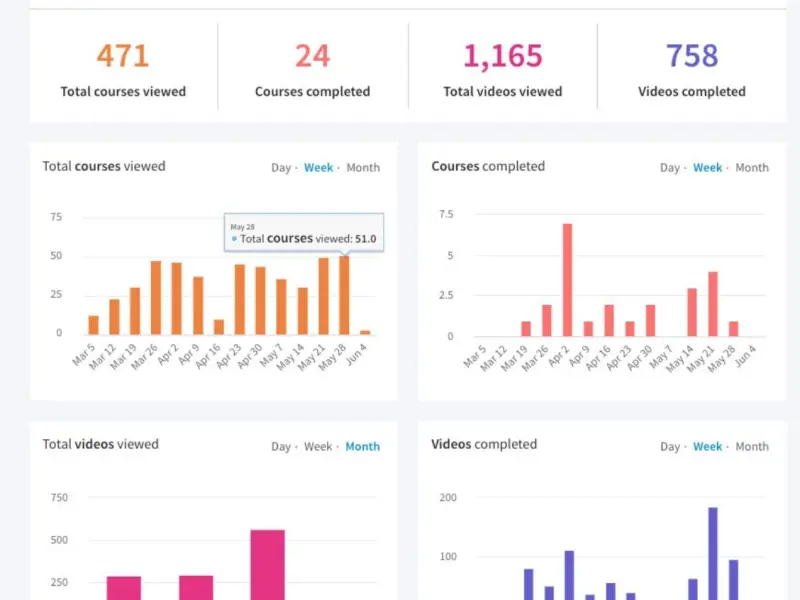Click the 471 Total courses viewed stat
Screen dimensions: 800x600
(123, 57)
